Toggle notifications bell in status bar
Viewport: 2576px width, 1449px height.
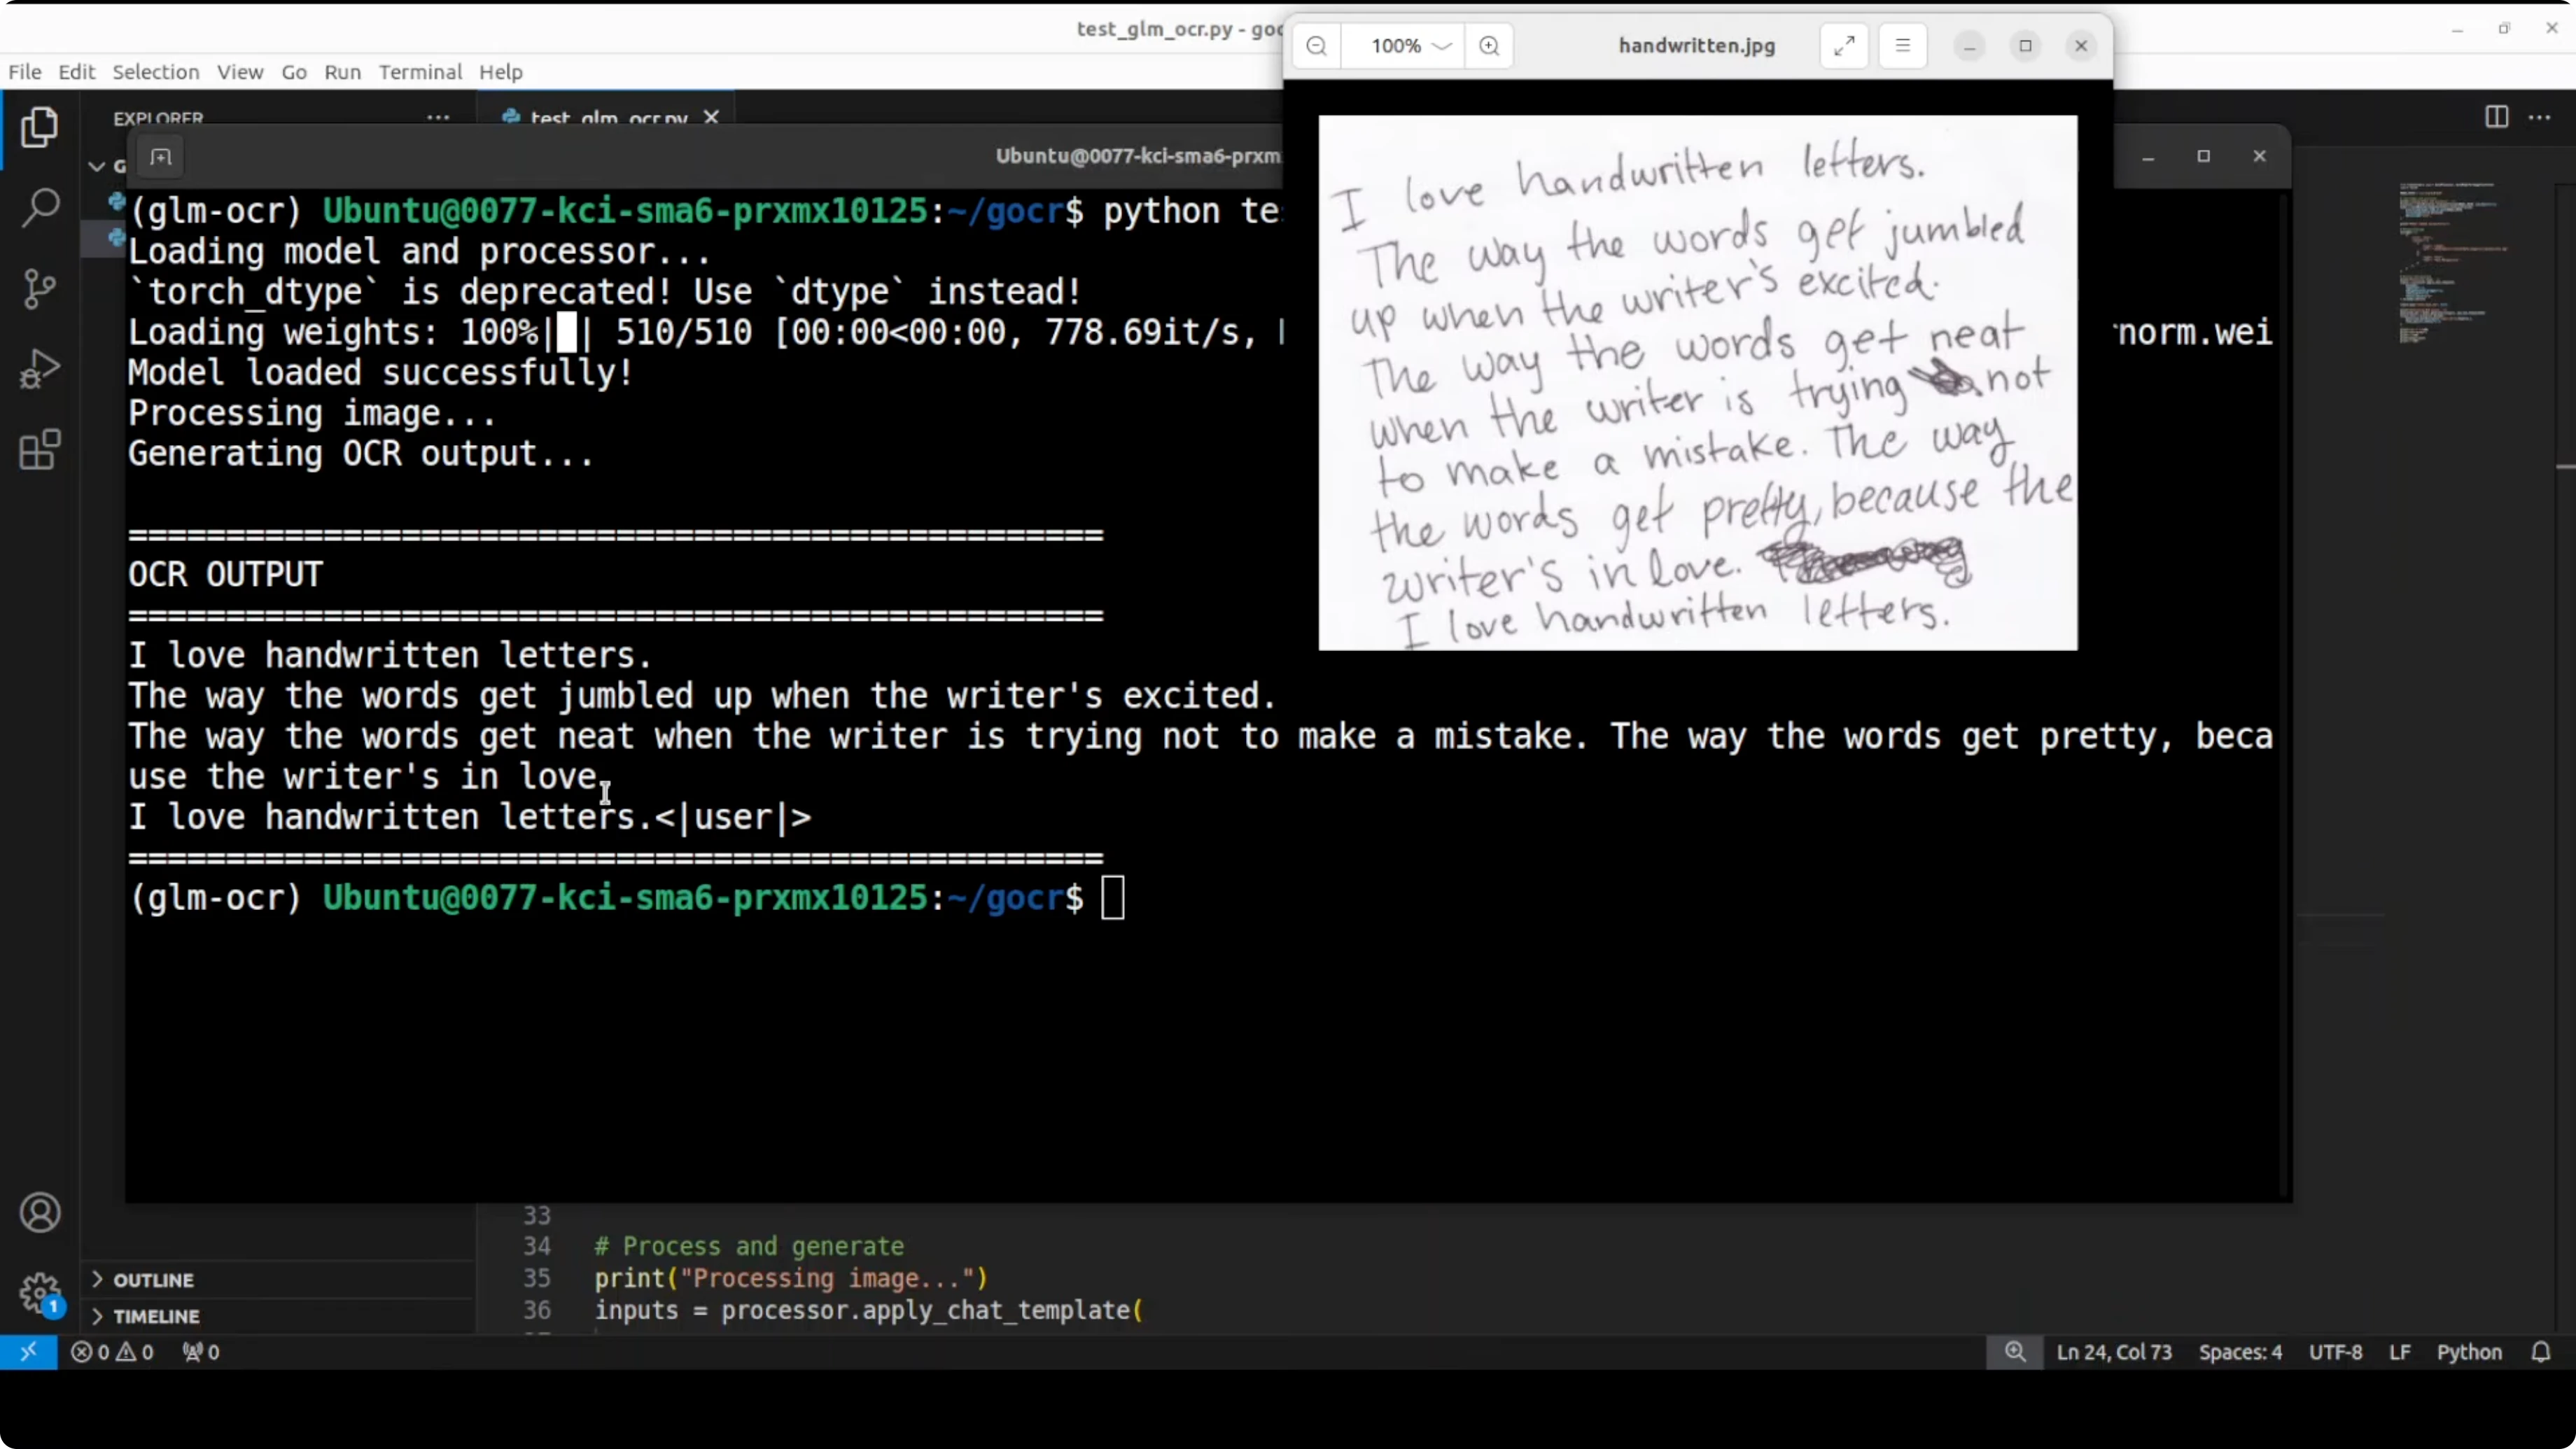[x=2541, y=1352]
